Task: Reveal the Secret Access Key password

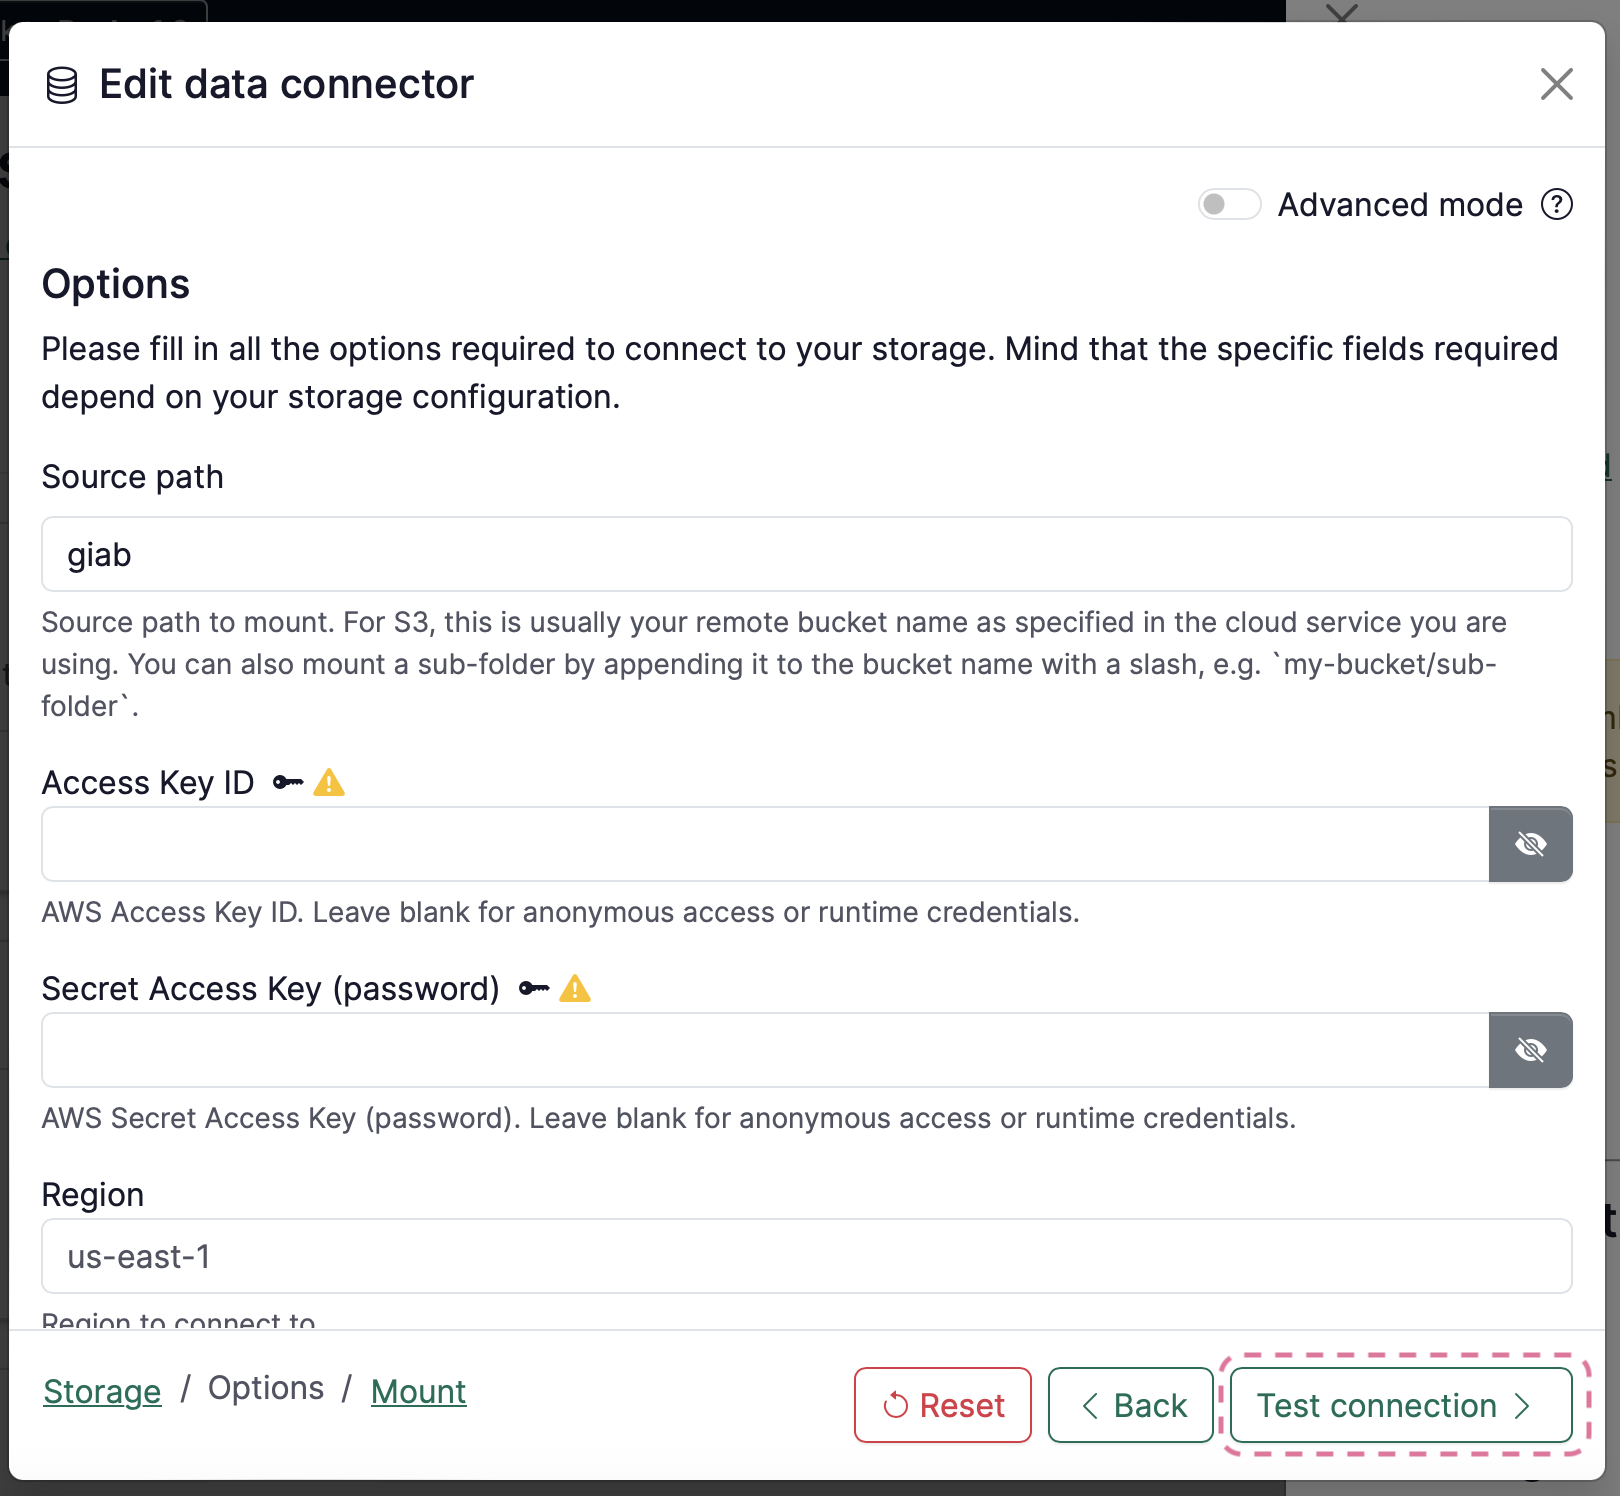Action: pos(1530,1050)
